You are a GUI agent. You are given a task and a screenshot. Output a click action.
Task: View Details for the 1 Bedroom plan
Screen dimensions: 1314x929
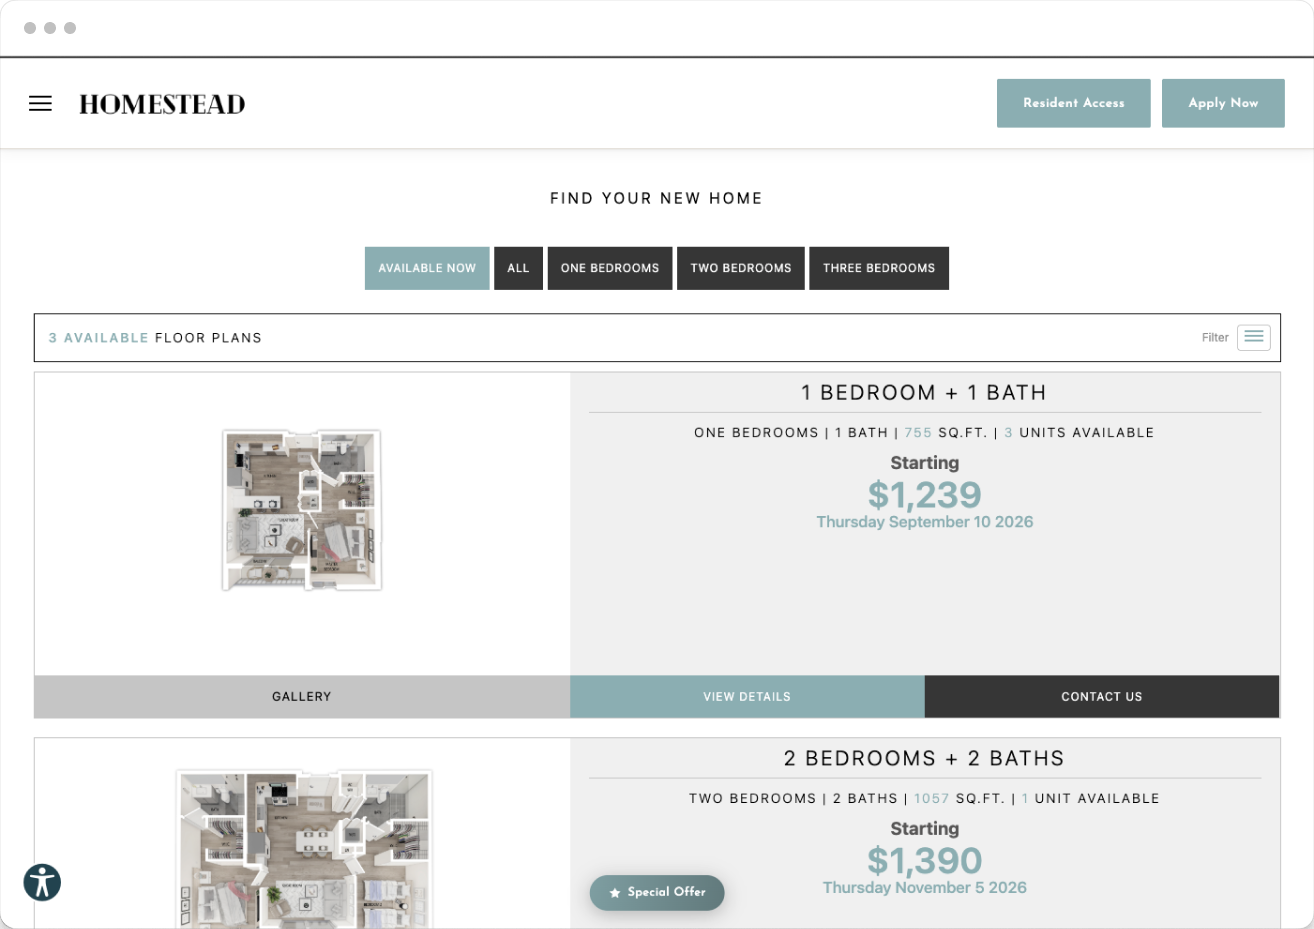pos(747,696)
